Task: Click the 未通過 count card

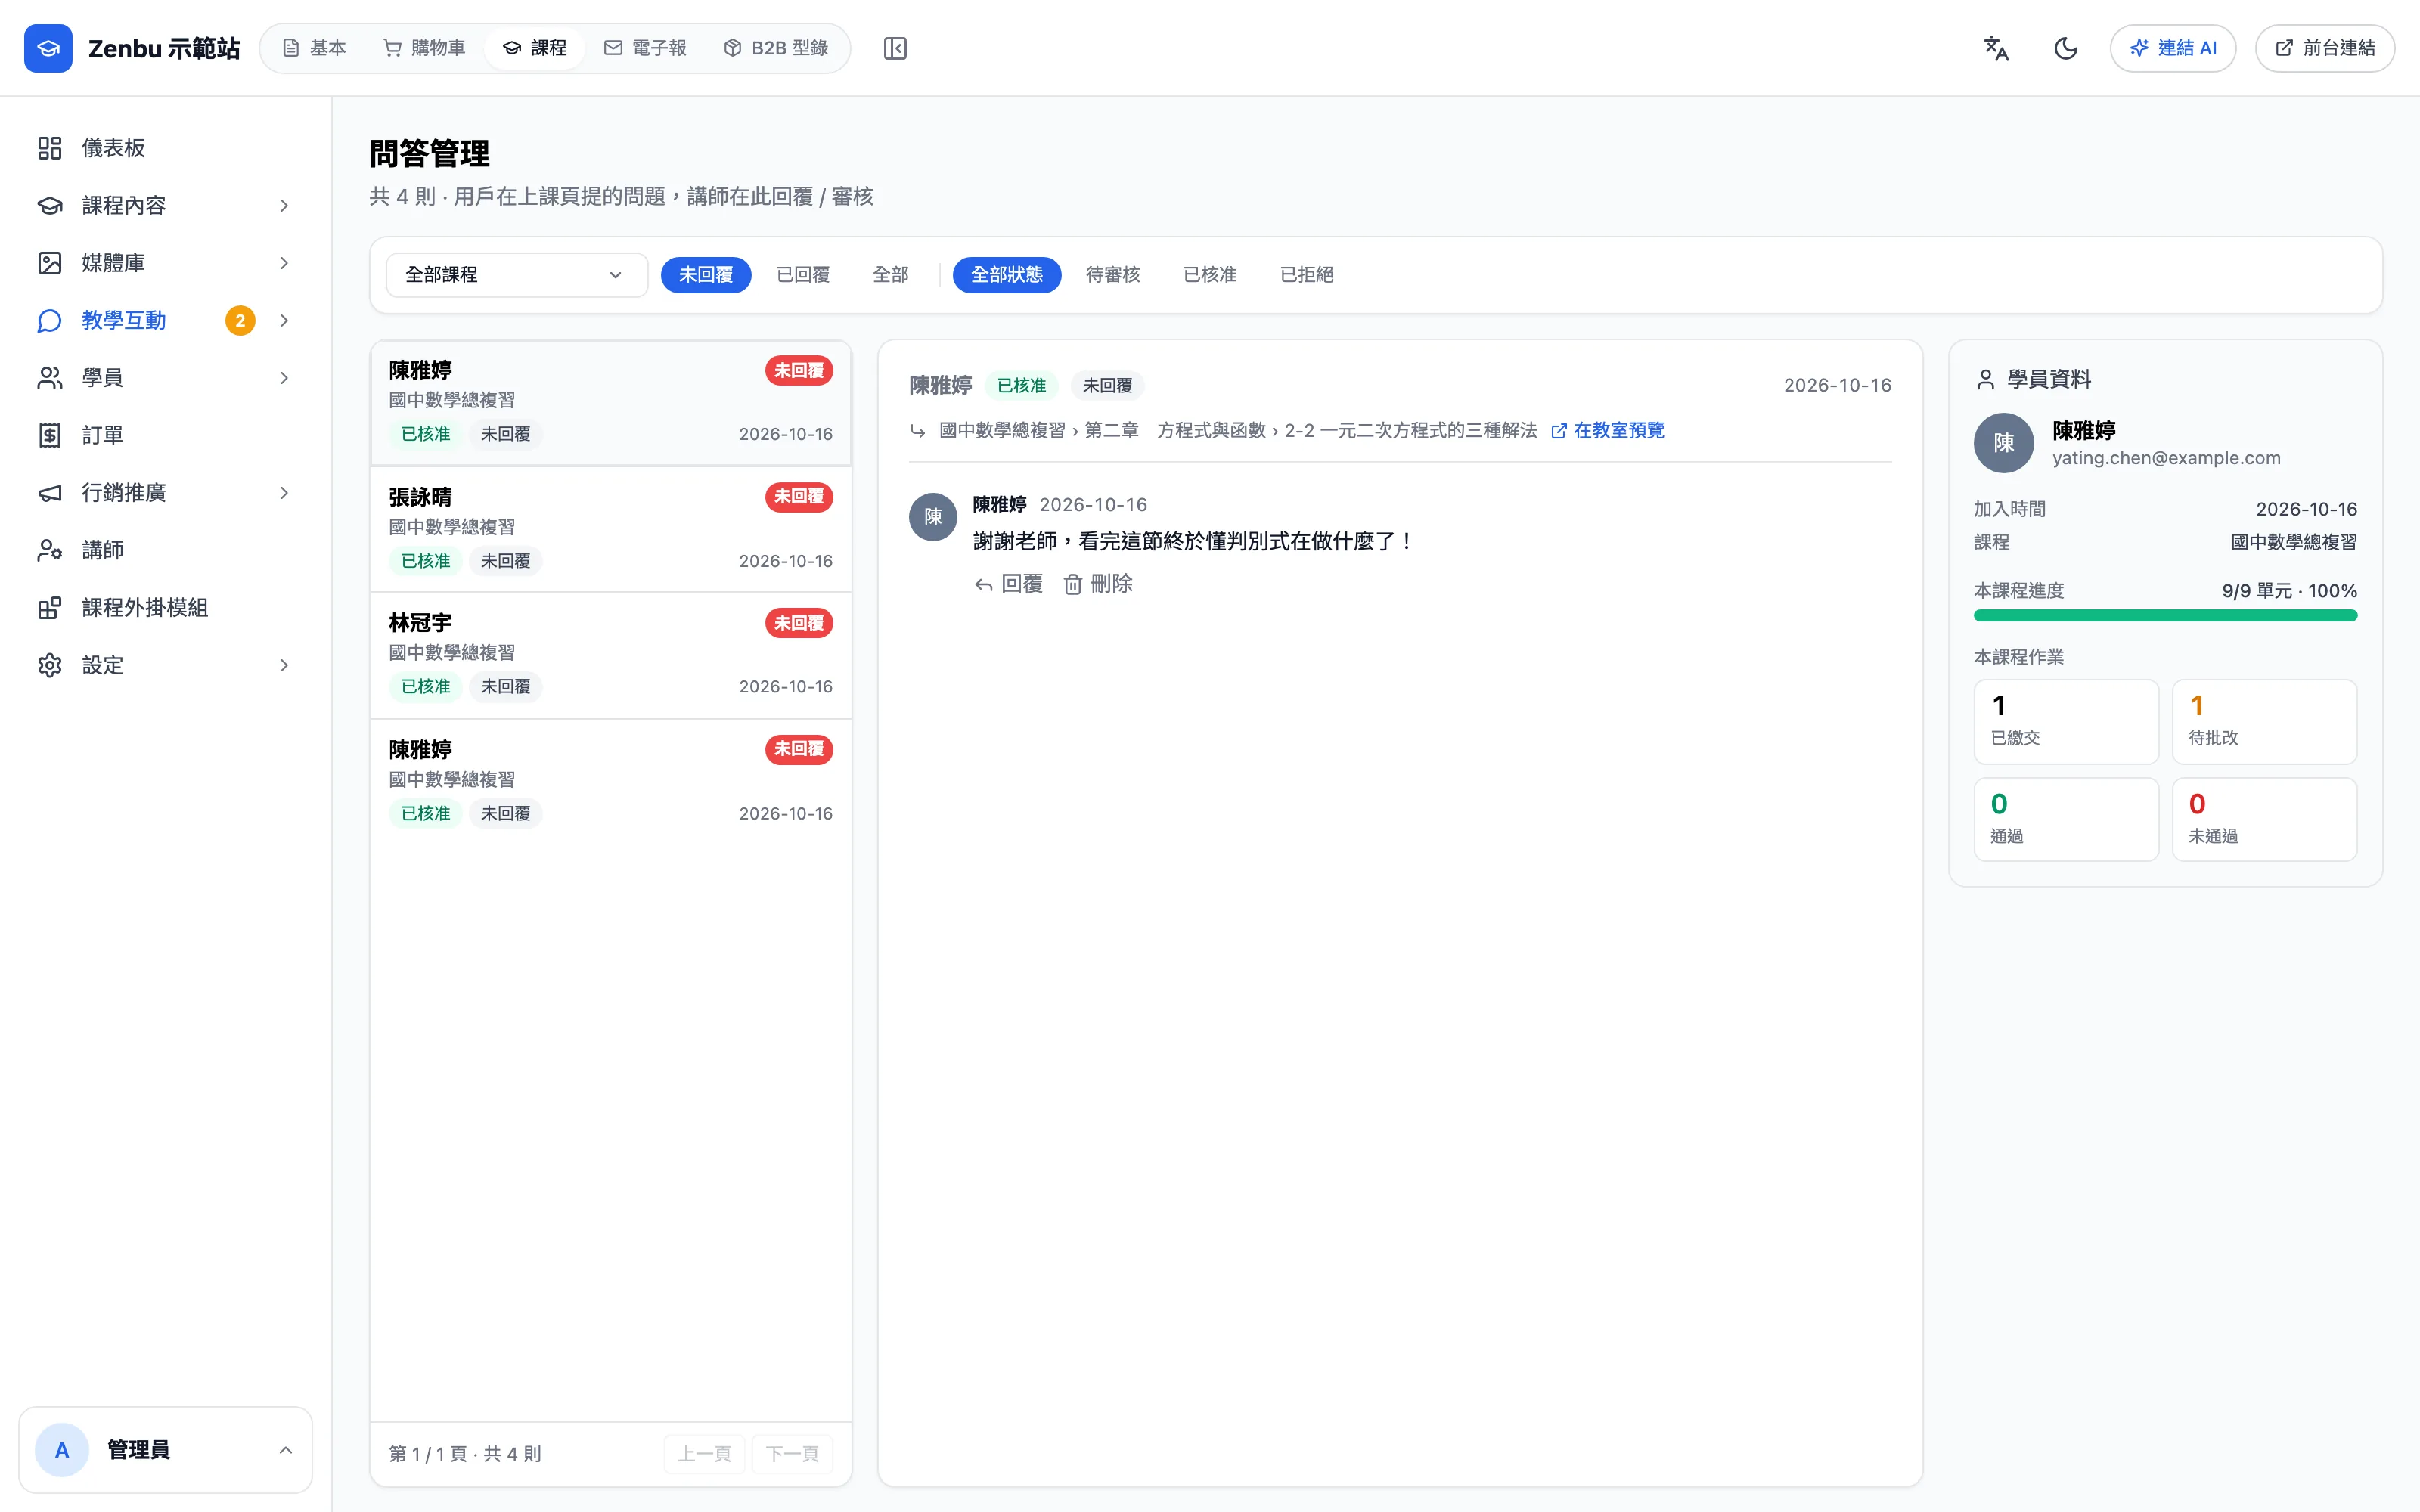Action: 2264,819
